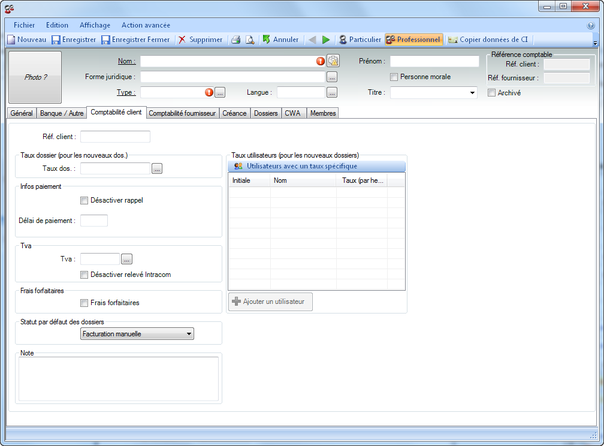Click the Photo placeholder thumbnail

(37, 76)
